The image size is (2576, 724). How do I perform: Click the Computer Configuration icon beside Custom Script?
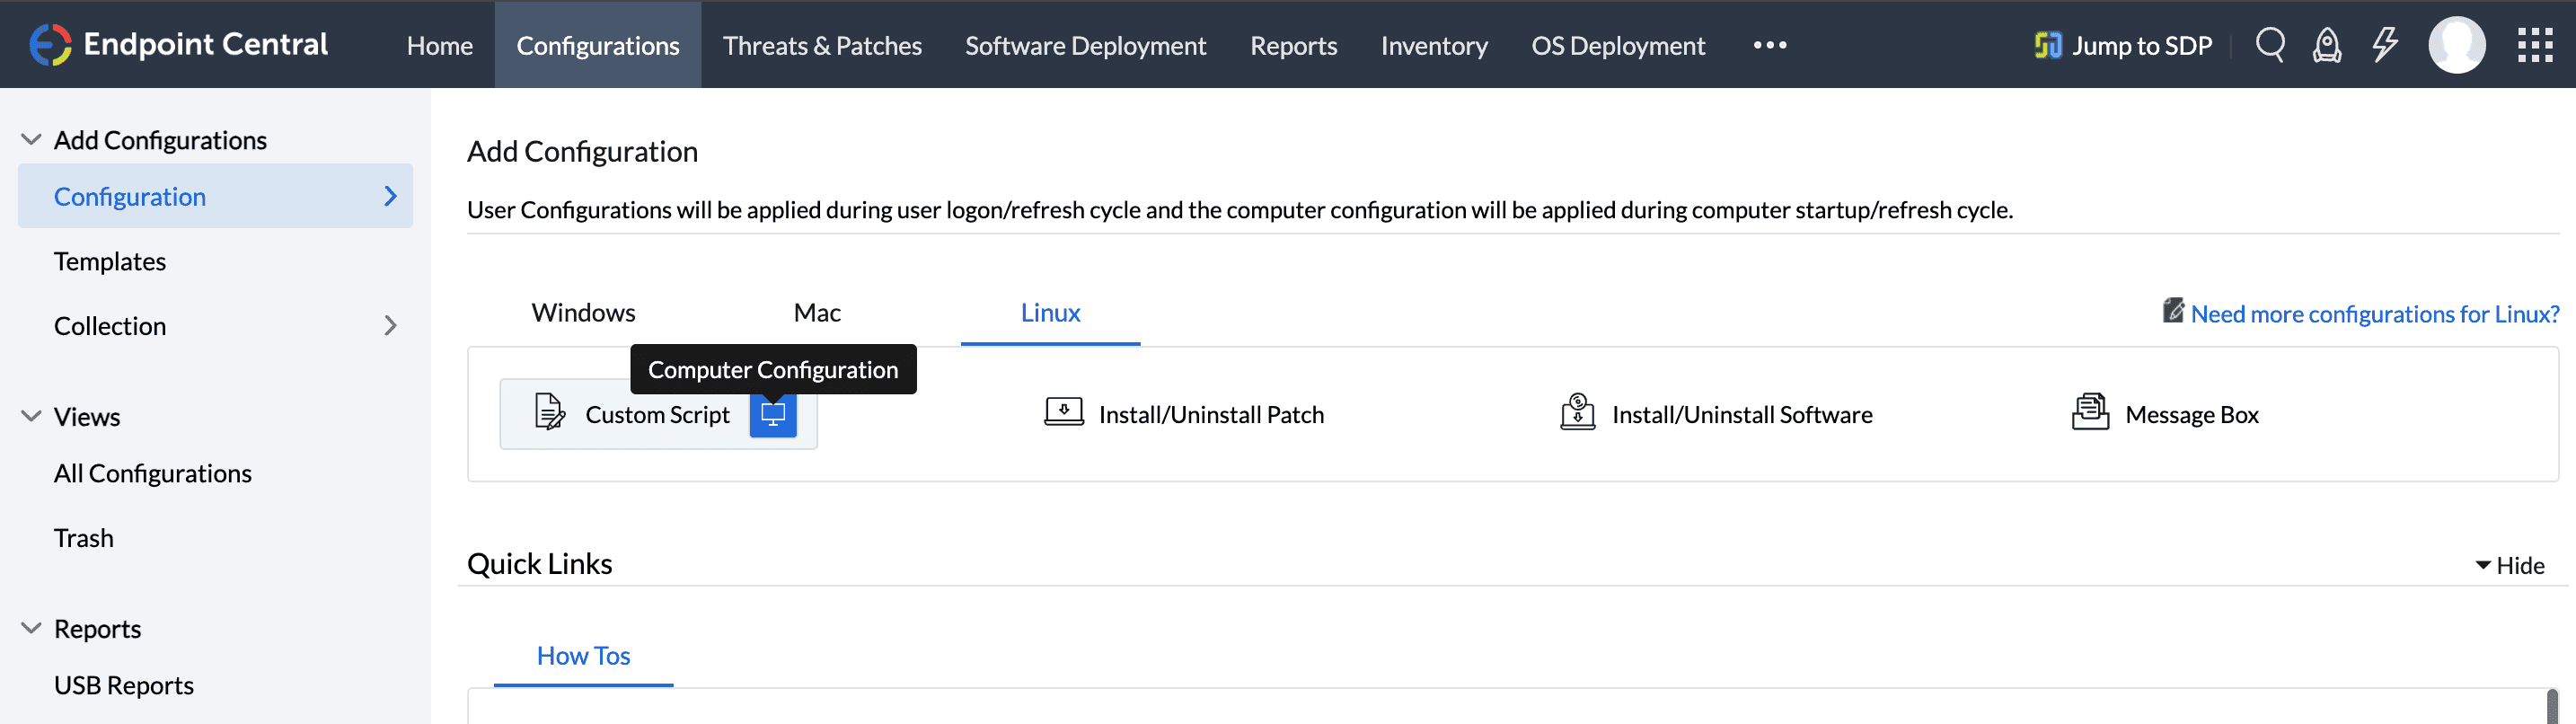pos(773,415)
